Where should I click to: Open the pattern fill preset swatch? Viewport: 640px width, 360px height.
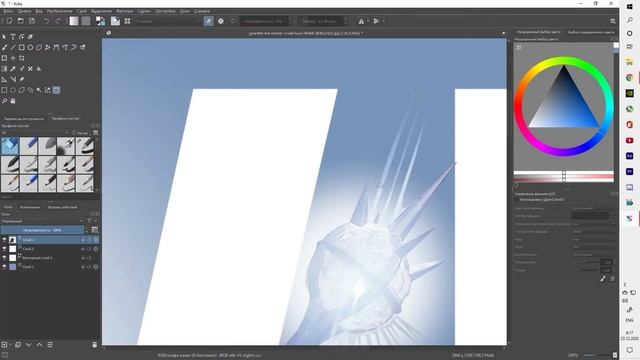point(86,21)
